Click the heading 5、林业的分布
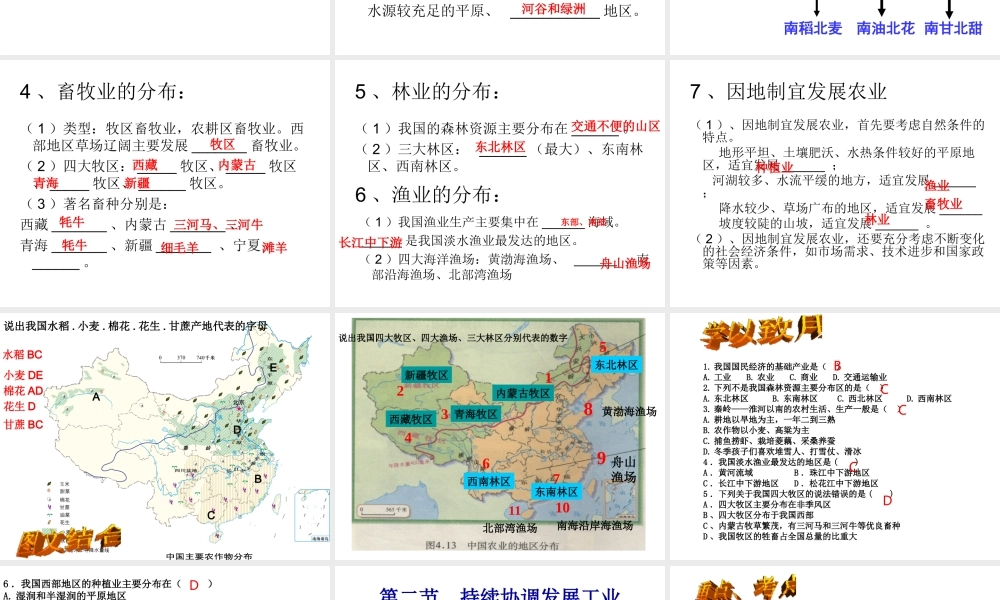This screenshot has width=1000, height=600. pos(427,92)
